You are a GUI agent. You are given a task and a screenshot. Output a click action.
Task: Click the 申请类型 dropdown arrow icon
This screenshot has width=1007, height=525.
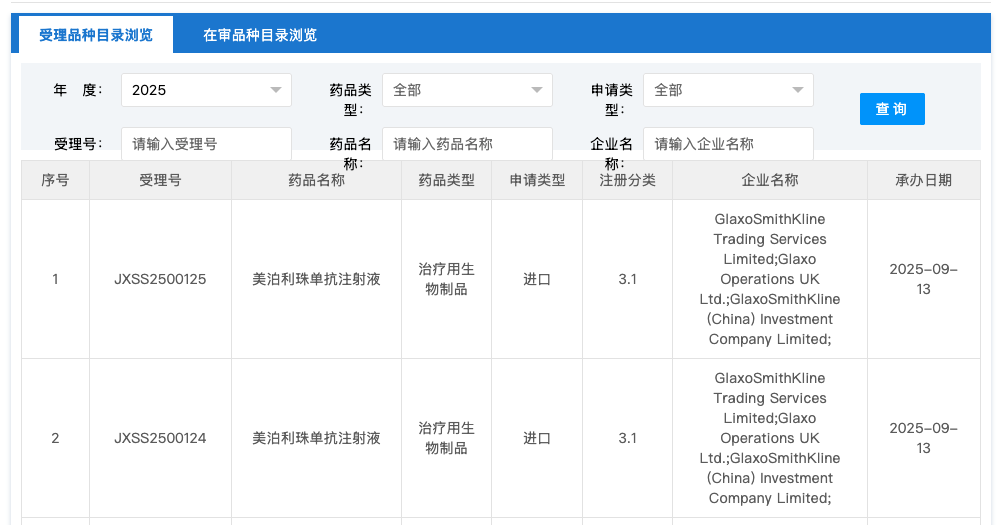[798, 90]
